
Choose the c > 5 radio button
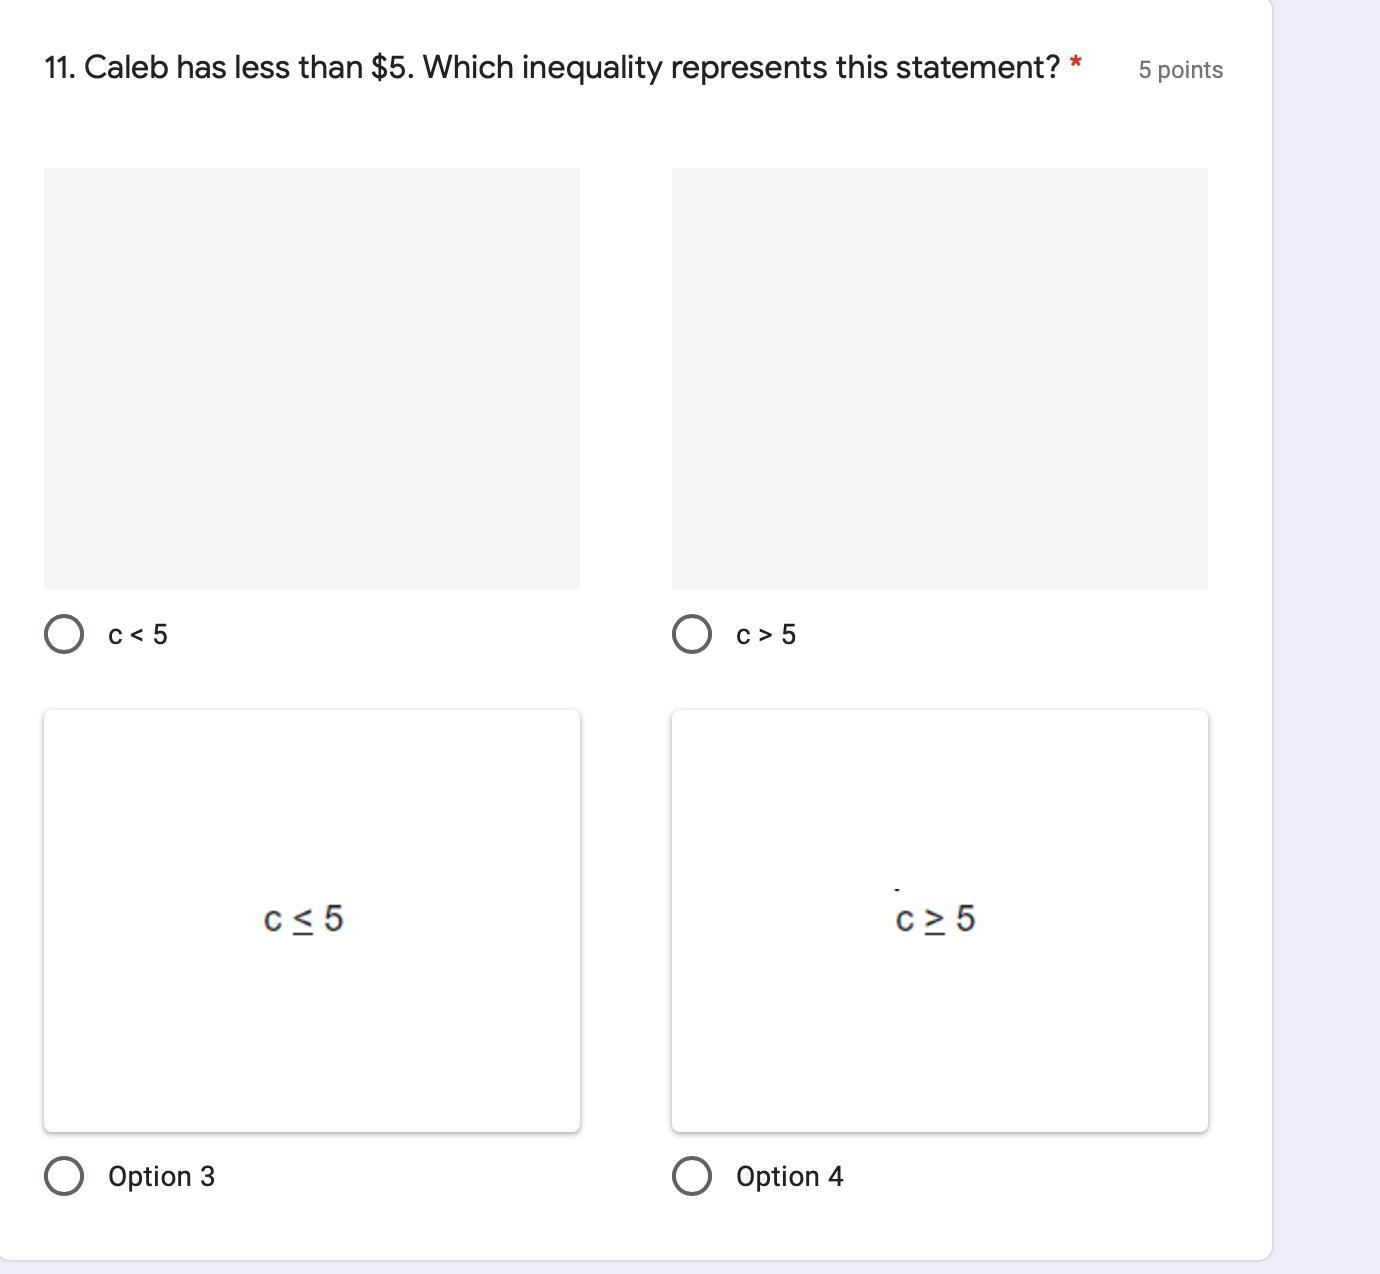(x=692, y=634)
